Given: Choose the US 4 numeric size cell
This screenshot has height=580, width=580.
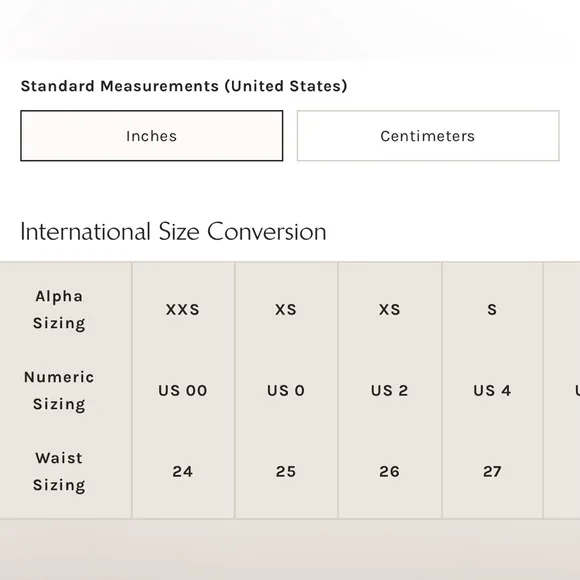Looking at the screenshot, I should [492, 391].
